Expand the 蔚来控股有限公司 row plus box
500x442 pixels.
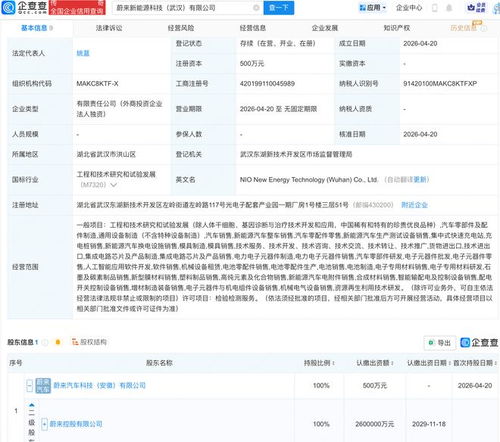pyautogui.click(x=44, y=424)
